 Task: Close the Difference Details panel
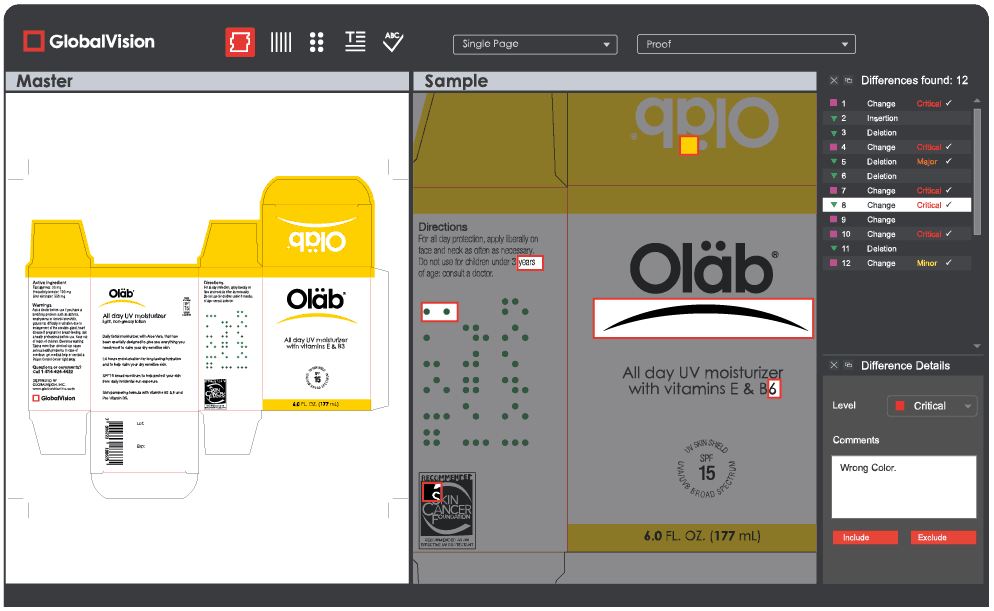point(834,365)
